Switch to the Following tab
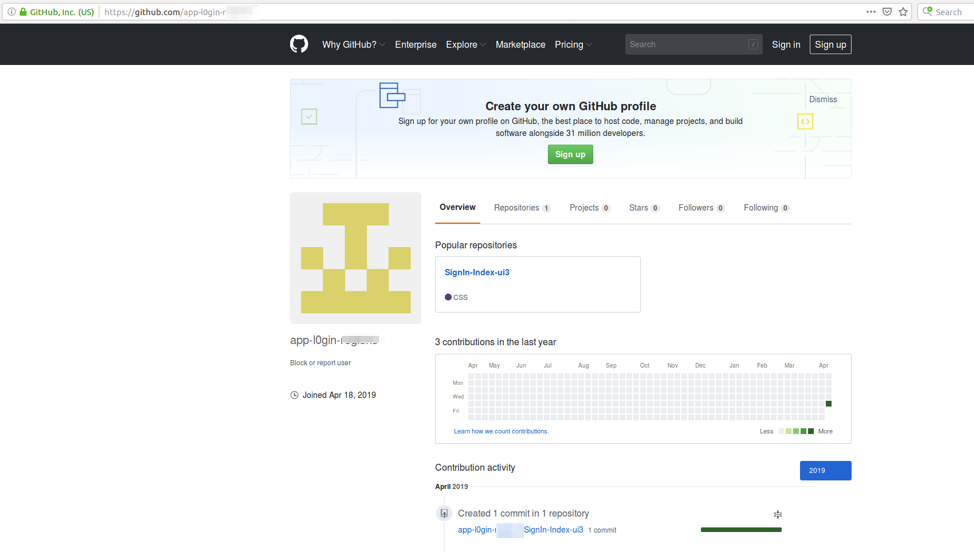974x552 pixels. tap(767, 208)
